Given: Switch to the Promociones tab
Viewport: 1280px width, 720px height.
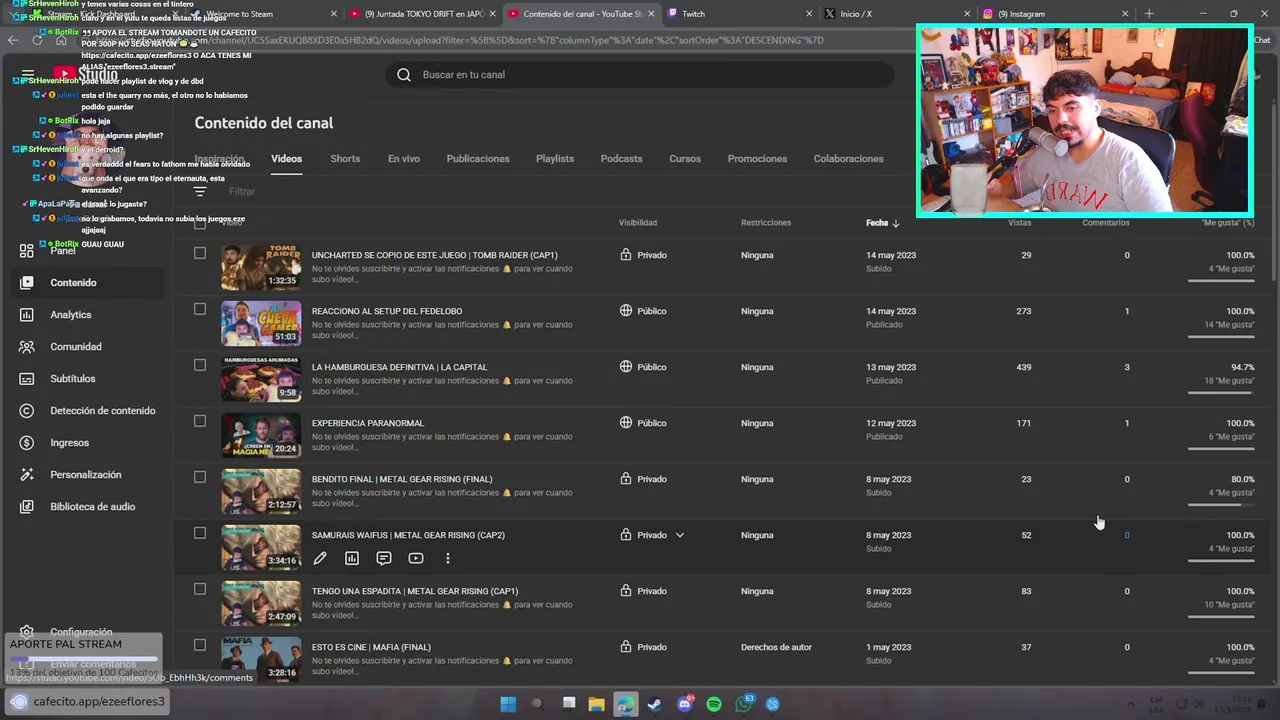Looking at the screenshot, I should (757, 159).
